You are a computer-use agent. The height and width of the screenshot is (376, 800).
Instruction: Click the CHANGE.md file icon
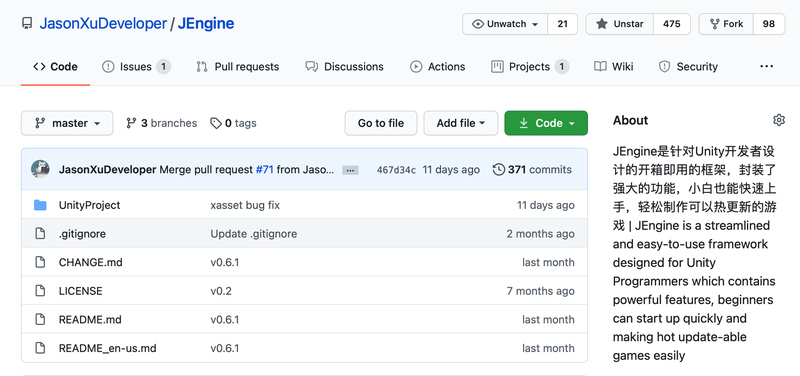tap(40, 262)
